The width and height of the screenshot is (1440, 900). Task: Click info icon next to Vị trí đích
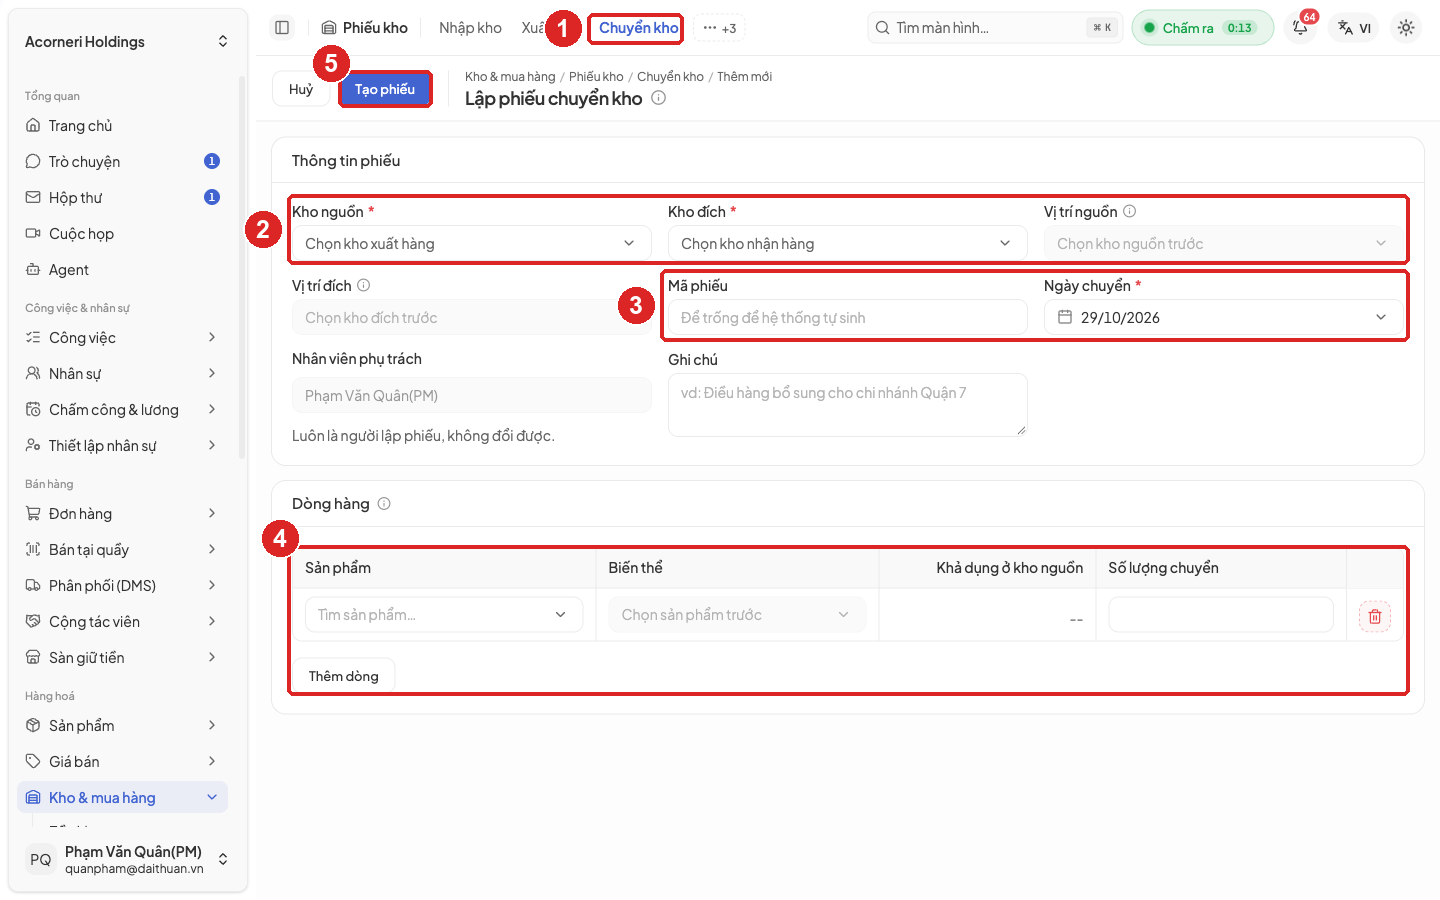point(364,285)
